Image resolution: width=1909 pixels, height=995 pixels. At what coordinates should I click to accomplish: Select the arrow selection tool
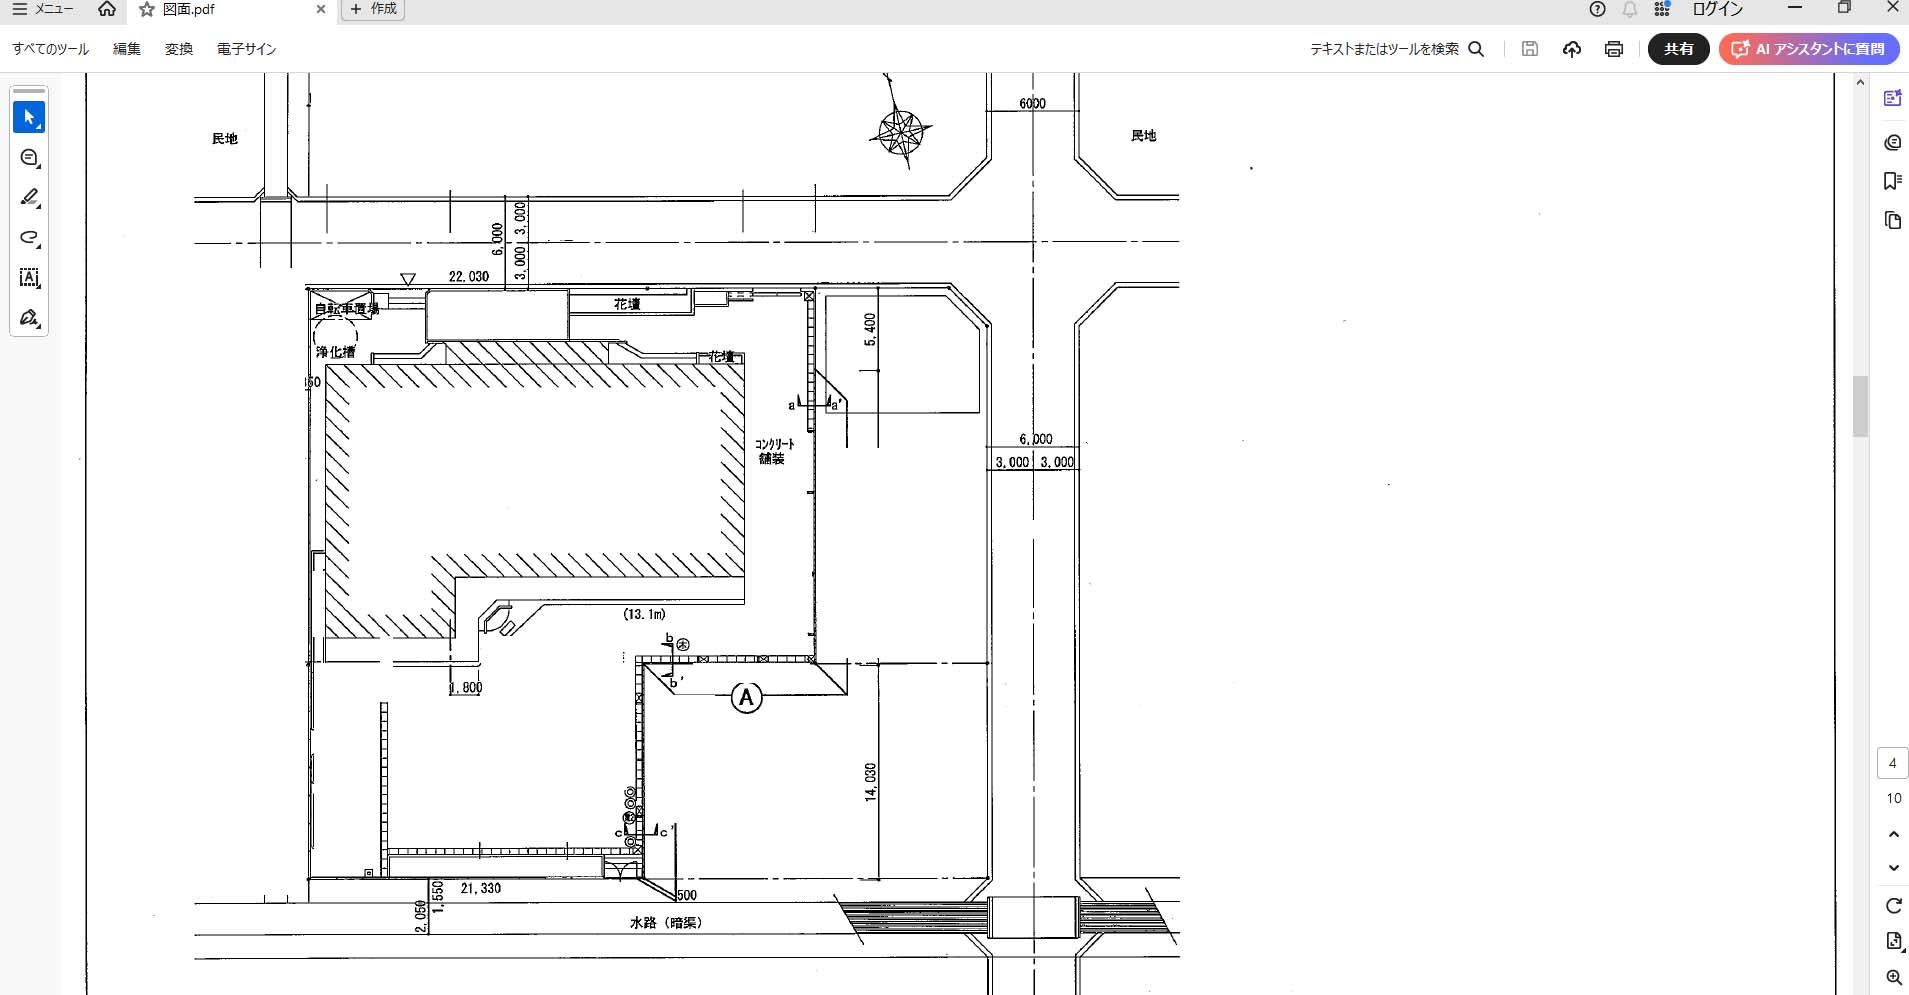(29, 118)
